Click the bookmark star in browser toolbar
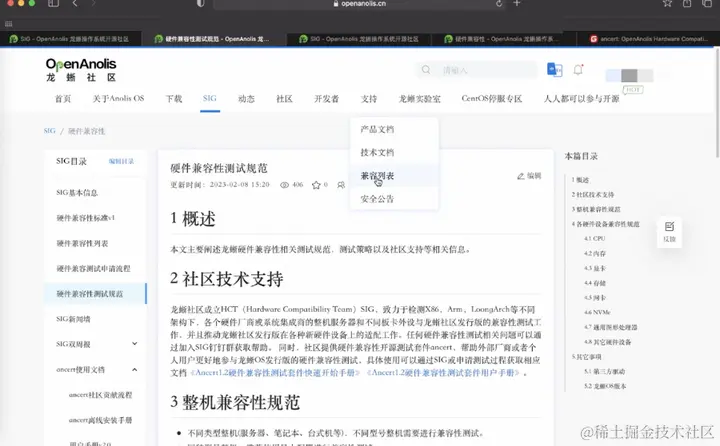This screenshot has height=446, width=720. 667,3
